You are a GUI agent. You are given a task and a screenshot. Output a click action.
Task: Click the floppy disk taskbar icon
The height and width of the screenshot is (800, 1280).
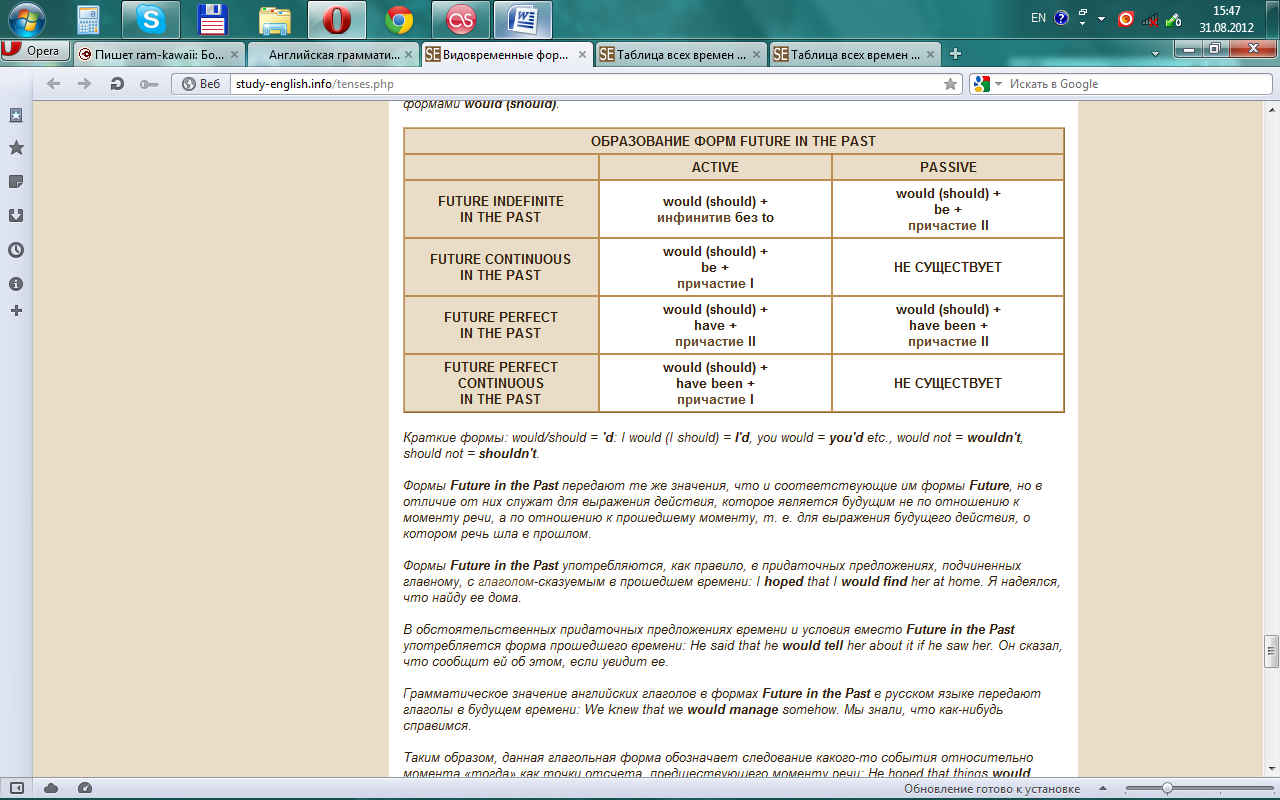pyautogui.click(x=213, y=19)
